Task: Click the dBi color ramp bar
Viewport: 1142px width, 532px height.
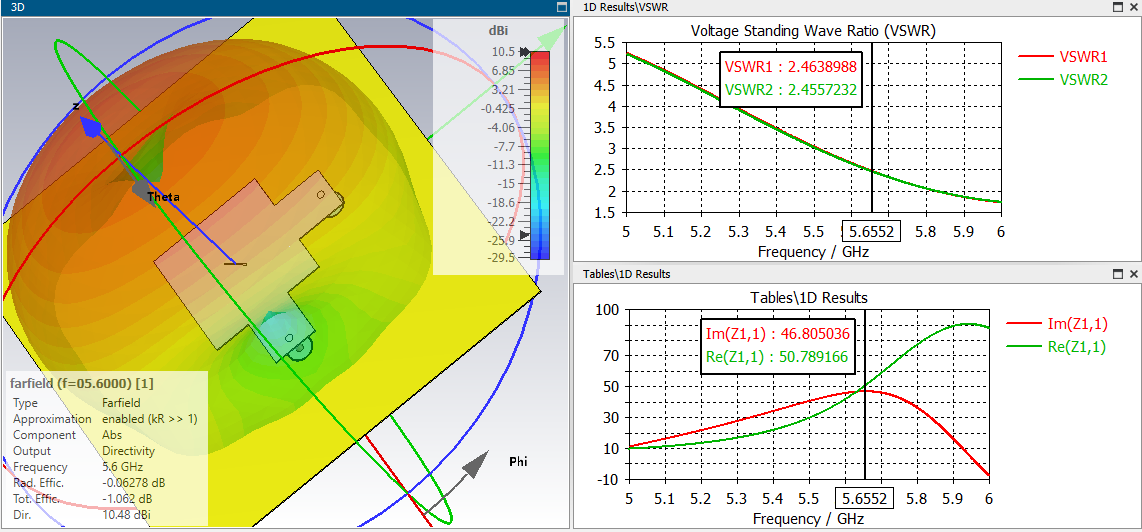Action: pyautogui.click(x=540, y=155)
